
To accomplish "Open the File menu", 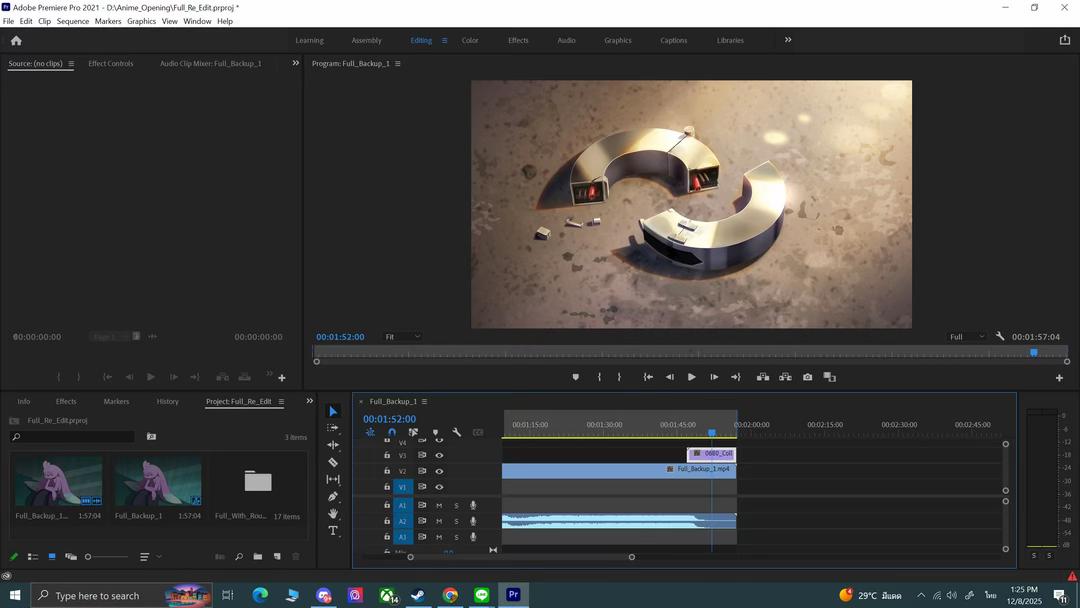I will (8, 21).
